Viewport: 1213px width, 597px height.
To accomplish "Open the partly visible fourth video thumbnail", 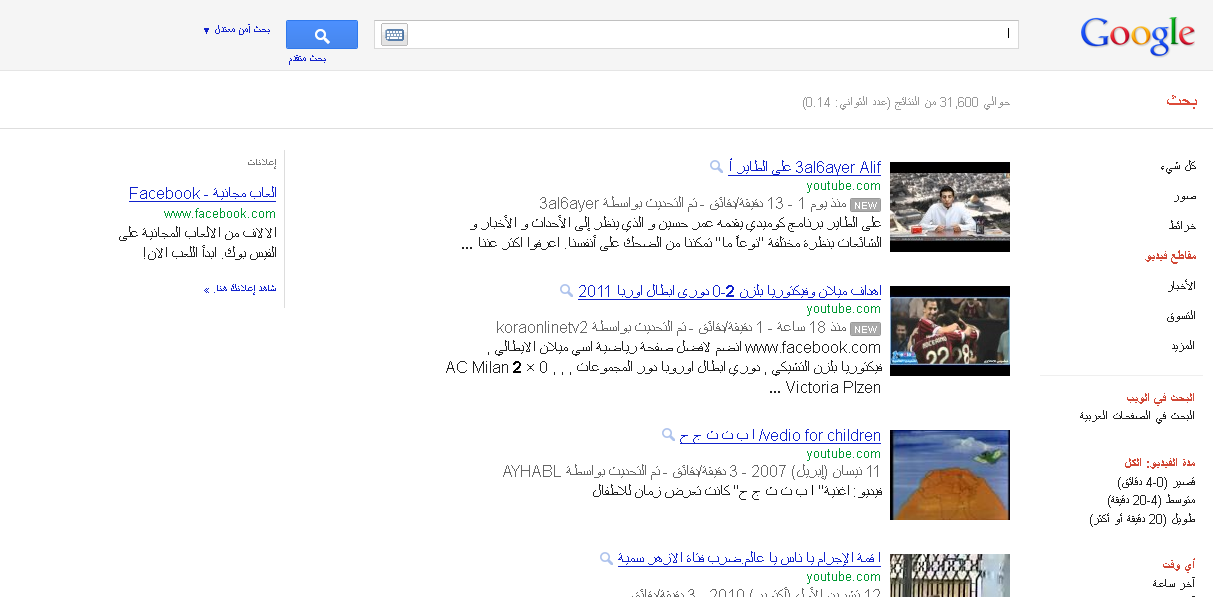I will (950, 575).
